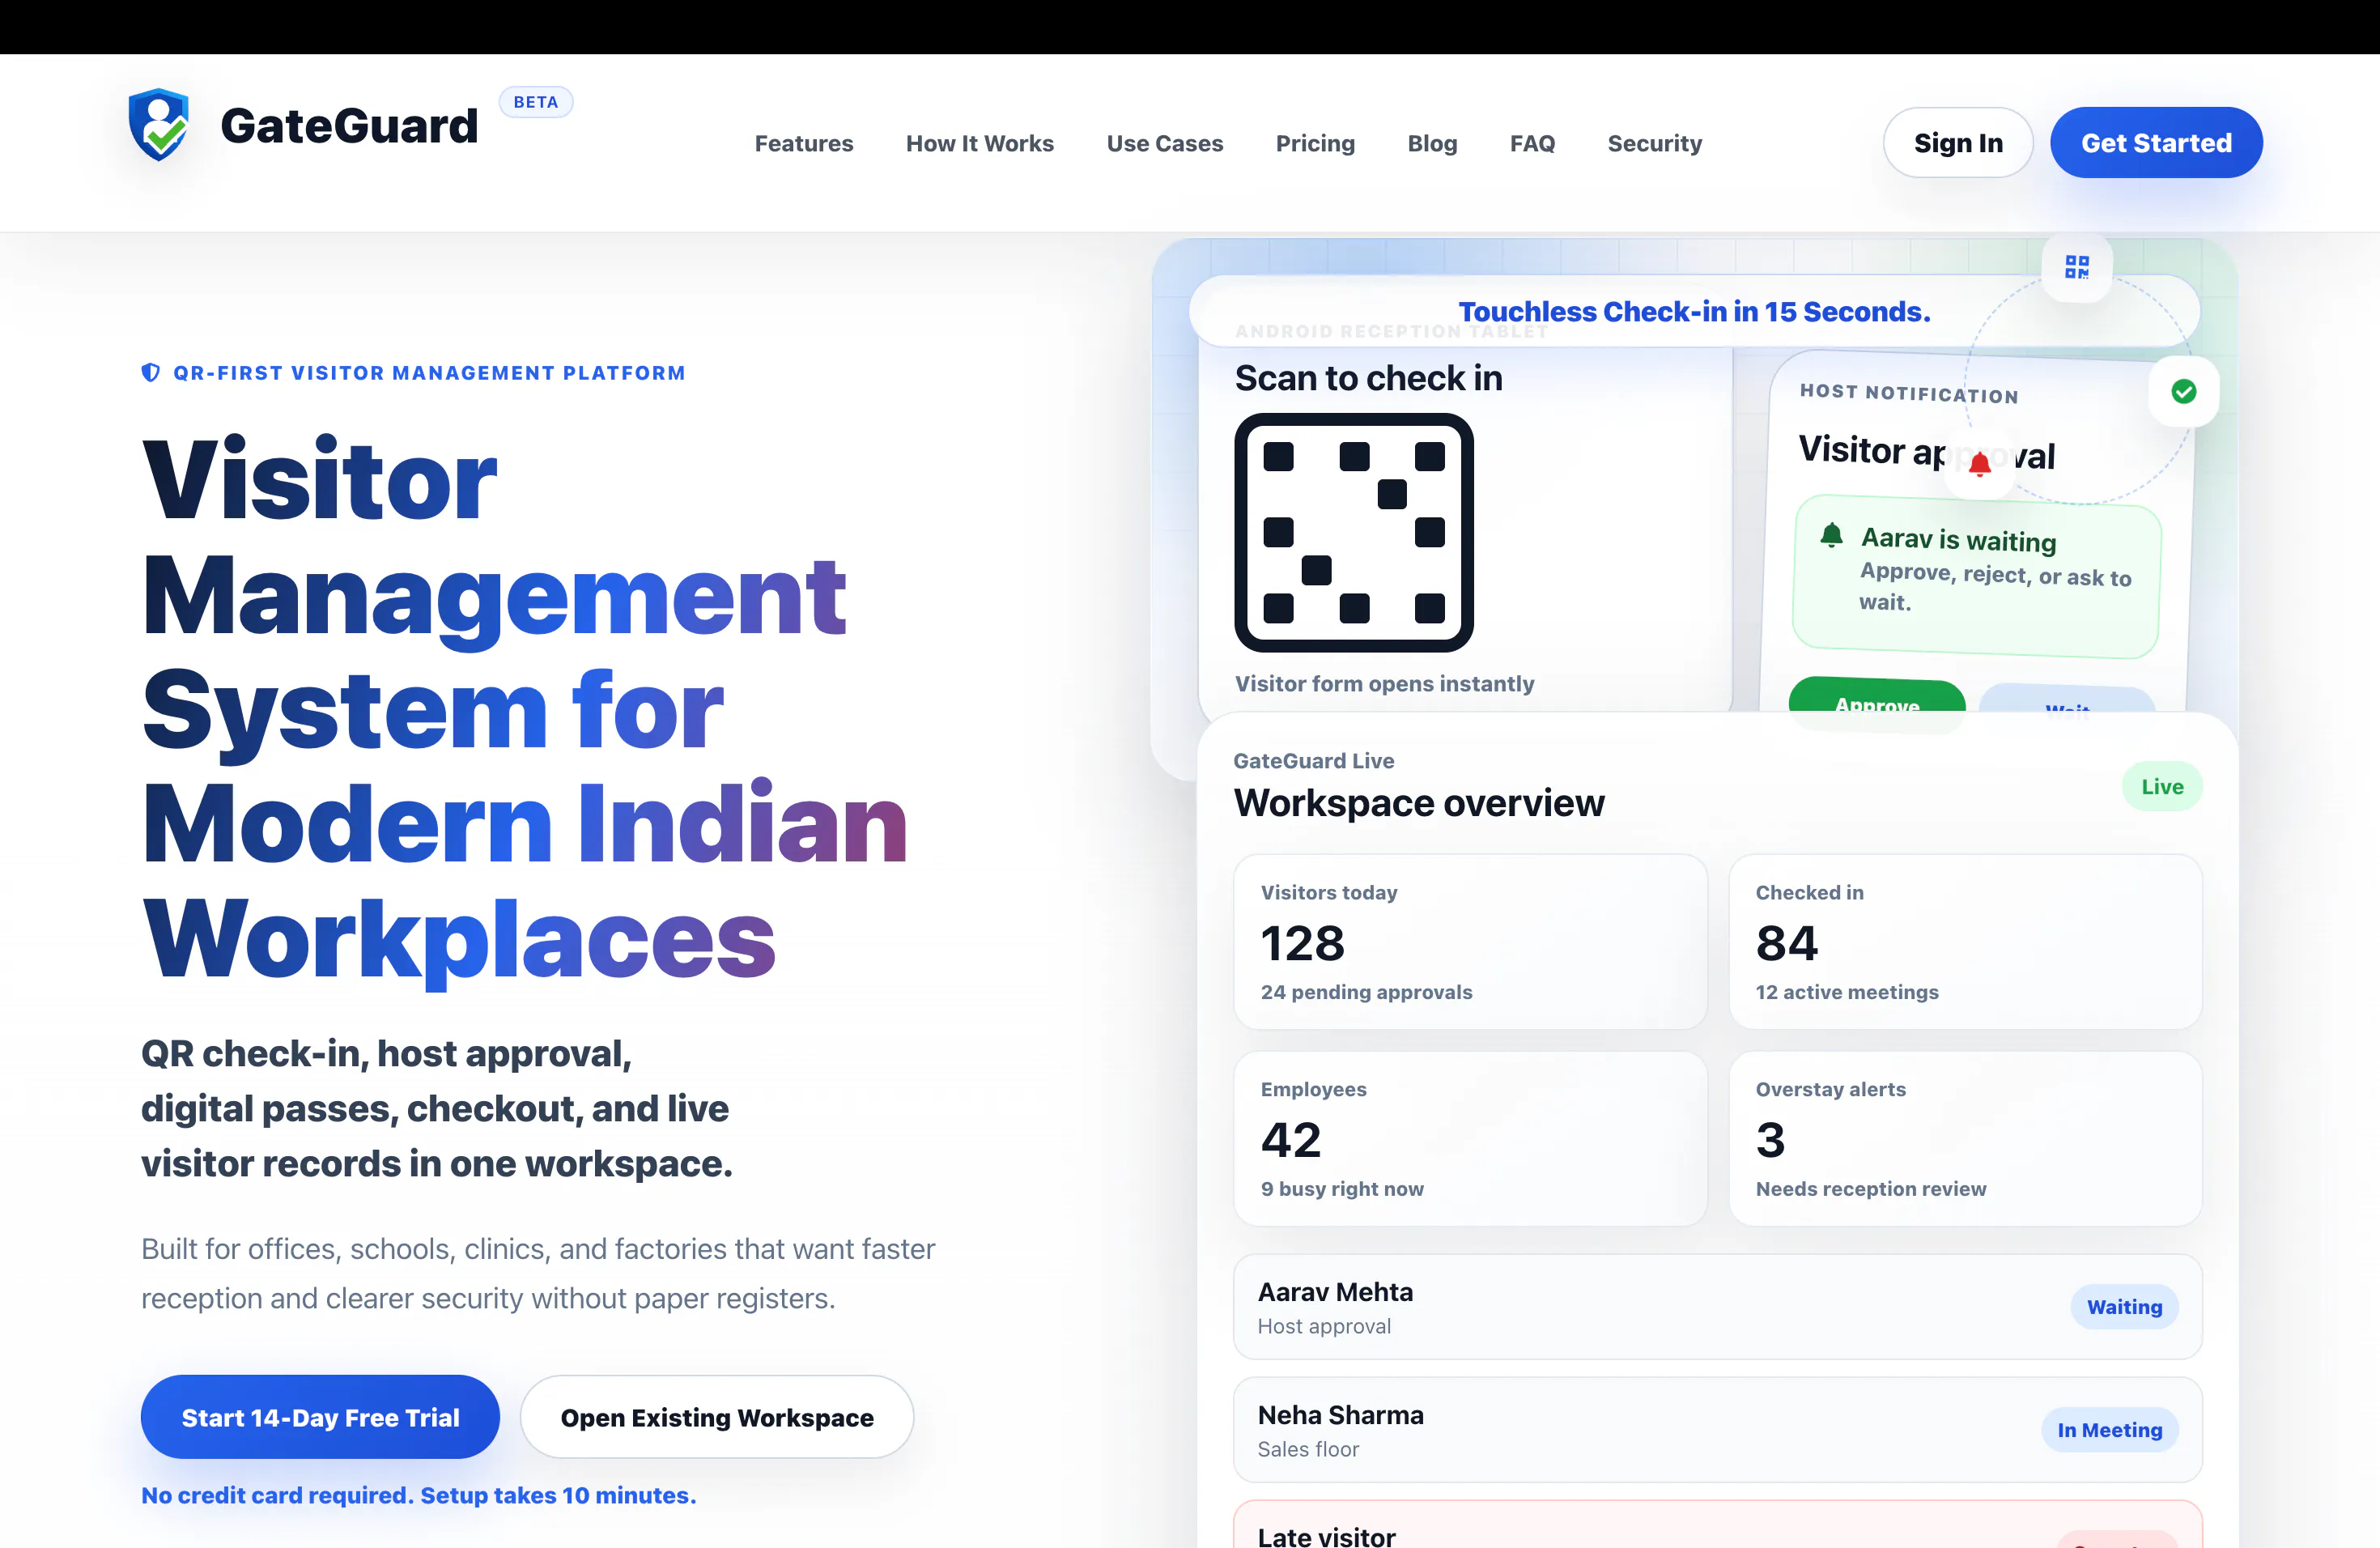Click '12 active meetings' text

(x=1846, y=992)
